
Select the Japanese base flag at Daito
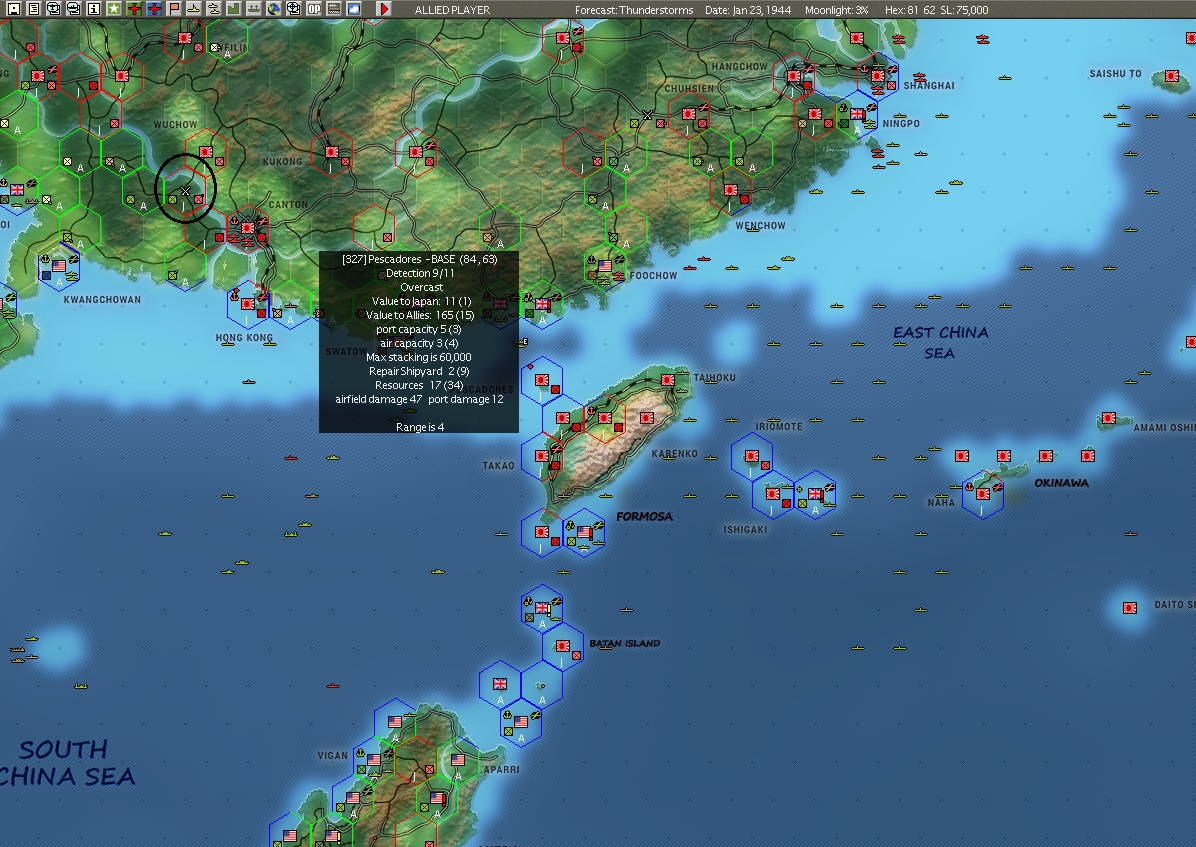1130,607
